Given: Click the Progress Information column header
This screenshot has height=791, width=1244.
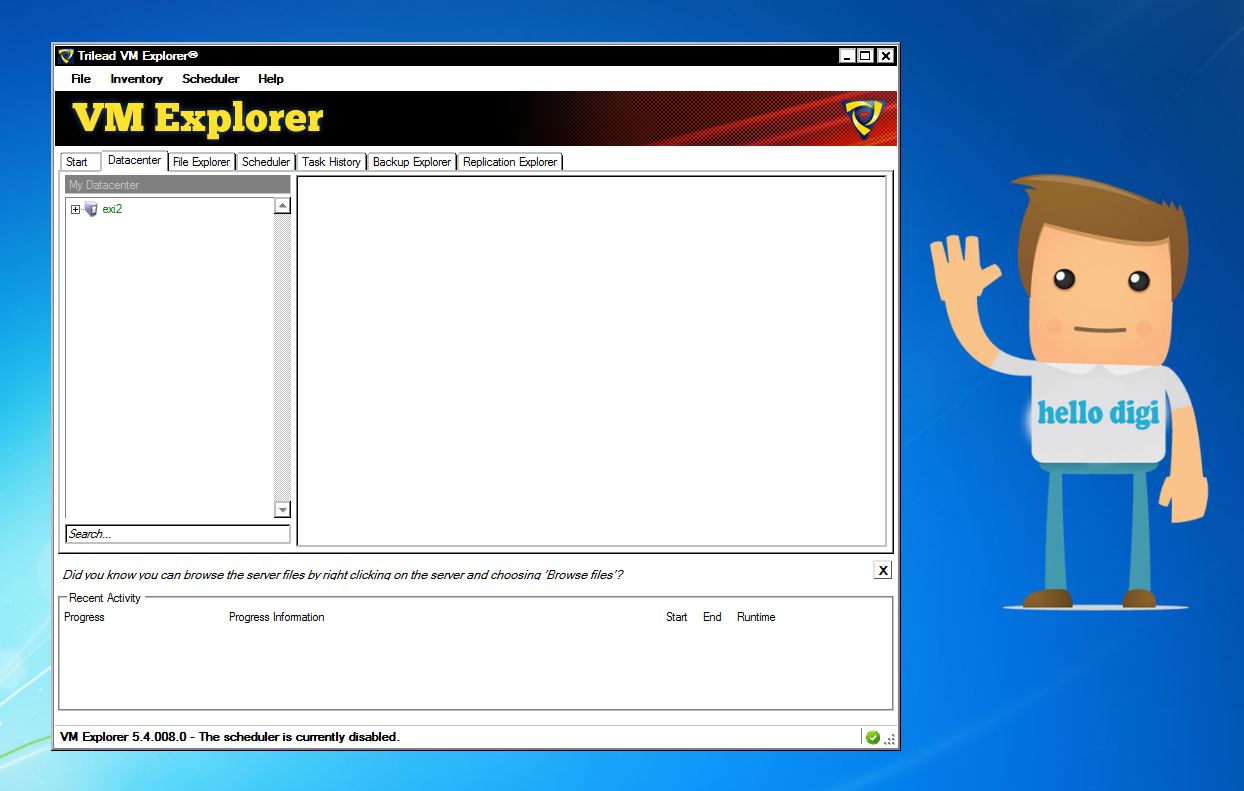Looking at the screenshot, I should coord(276,617).
